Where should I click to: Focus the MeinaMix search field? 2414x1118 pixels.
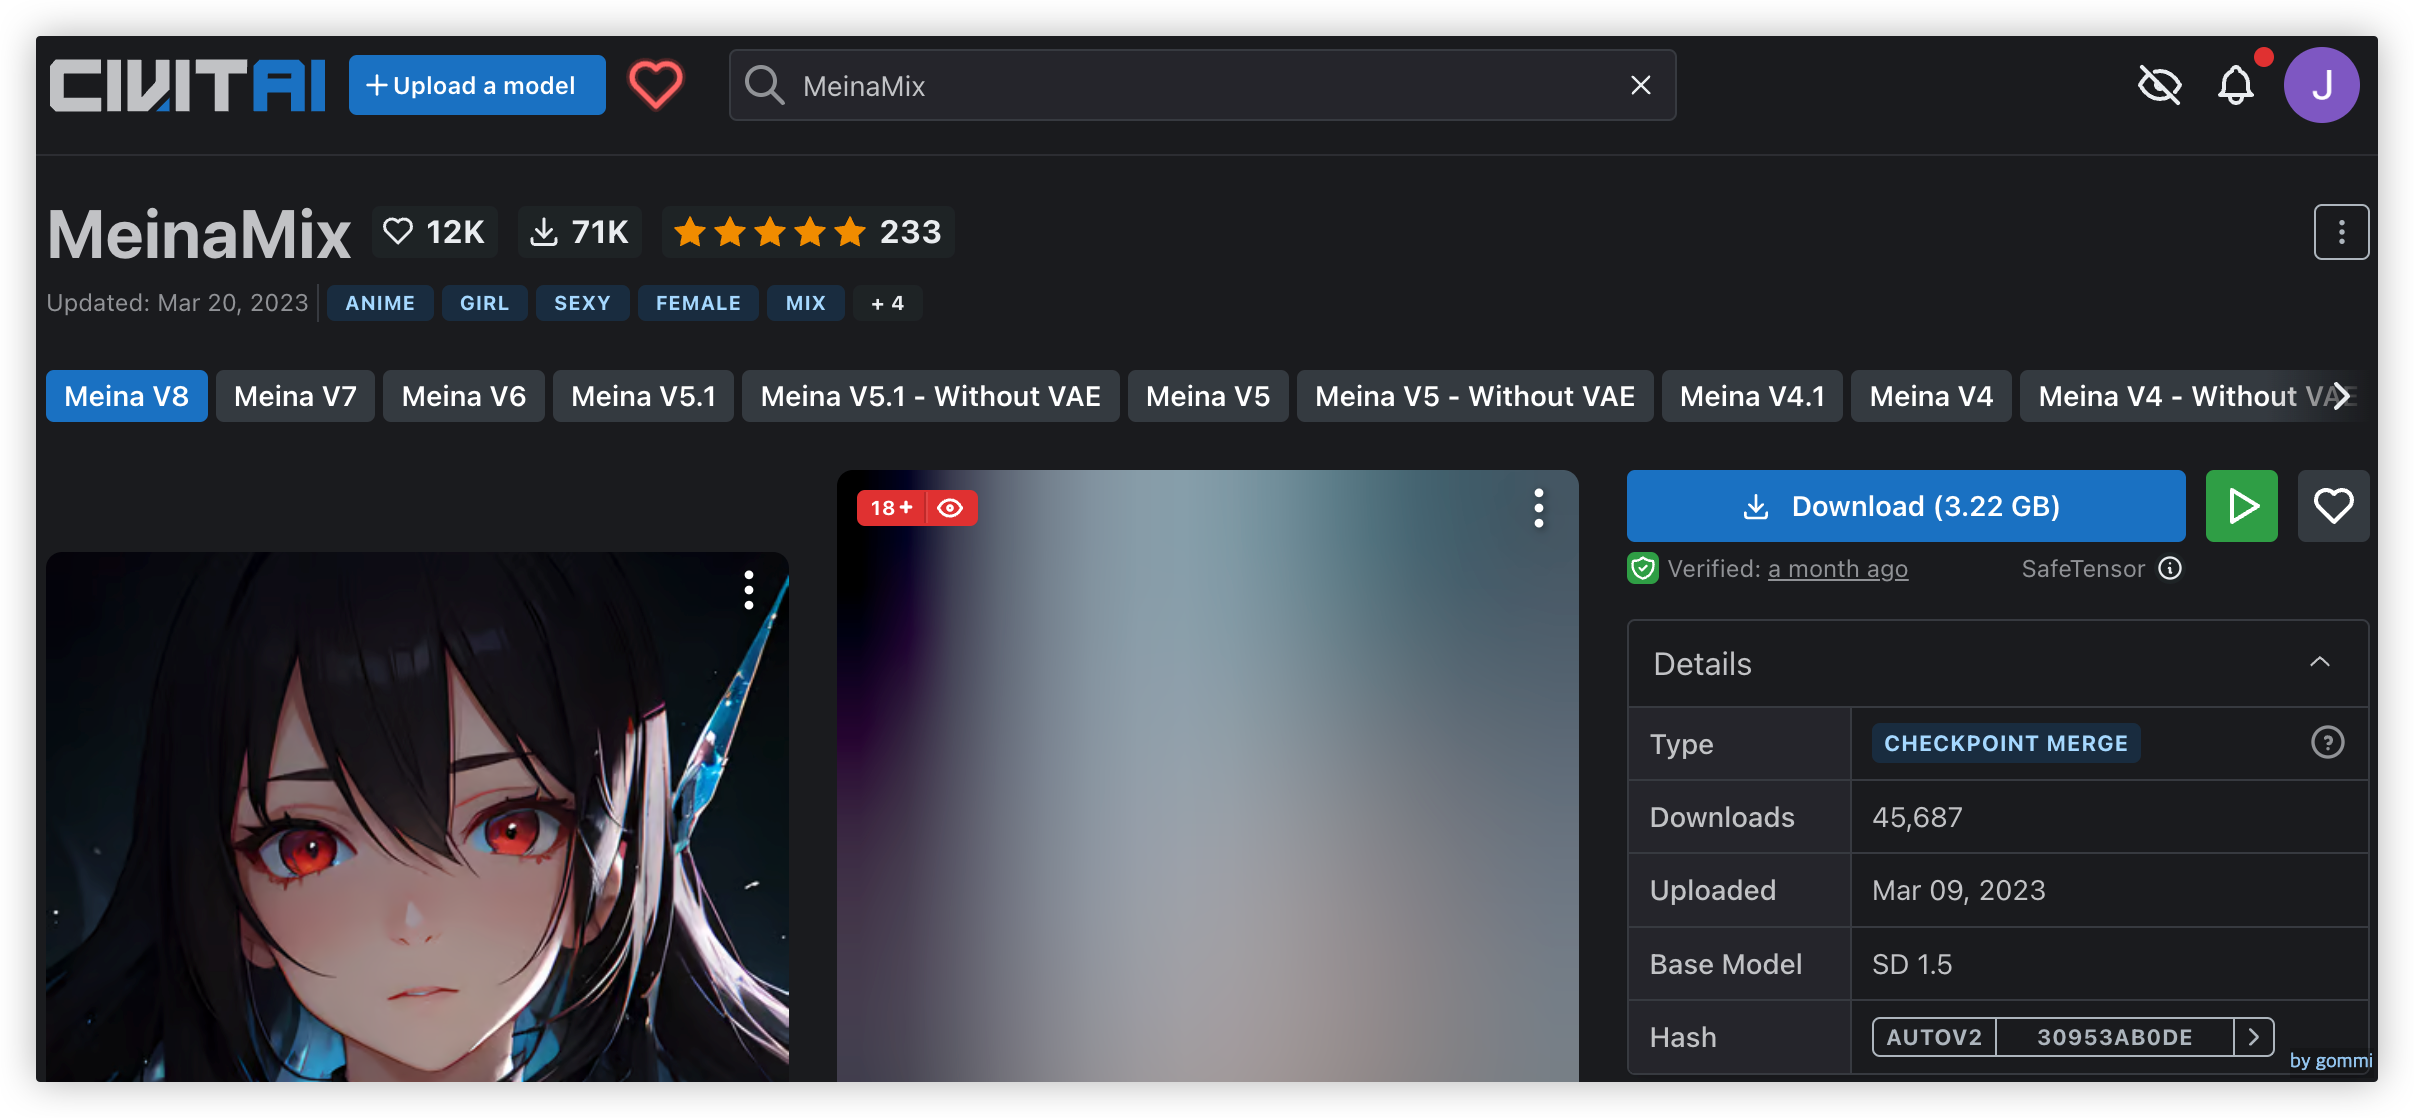click(1202, 85)
